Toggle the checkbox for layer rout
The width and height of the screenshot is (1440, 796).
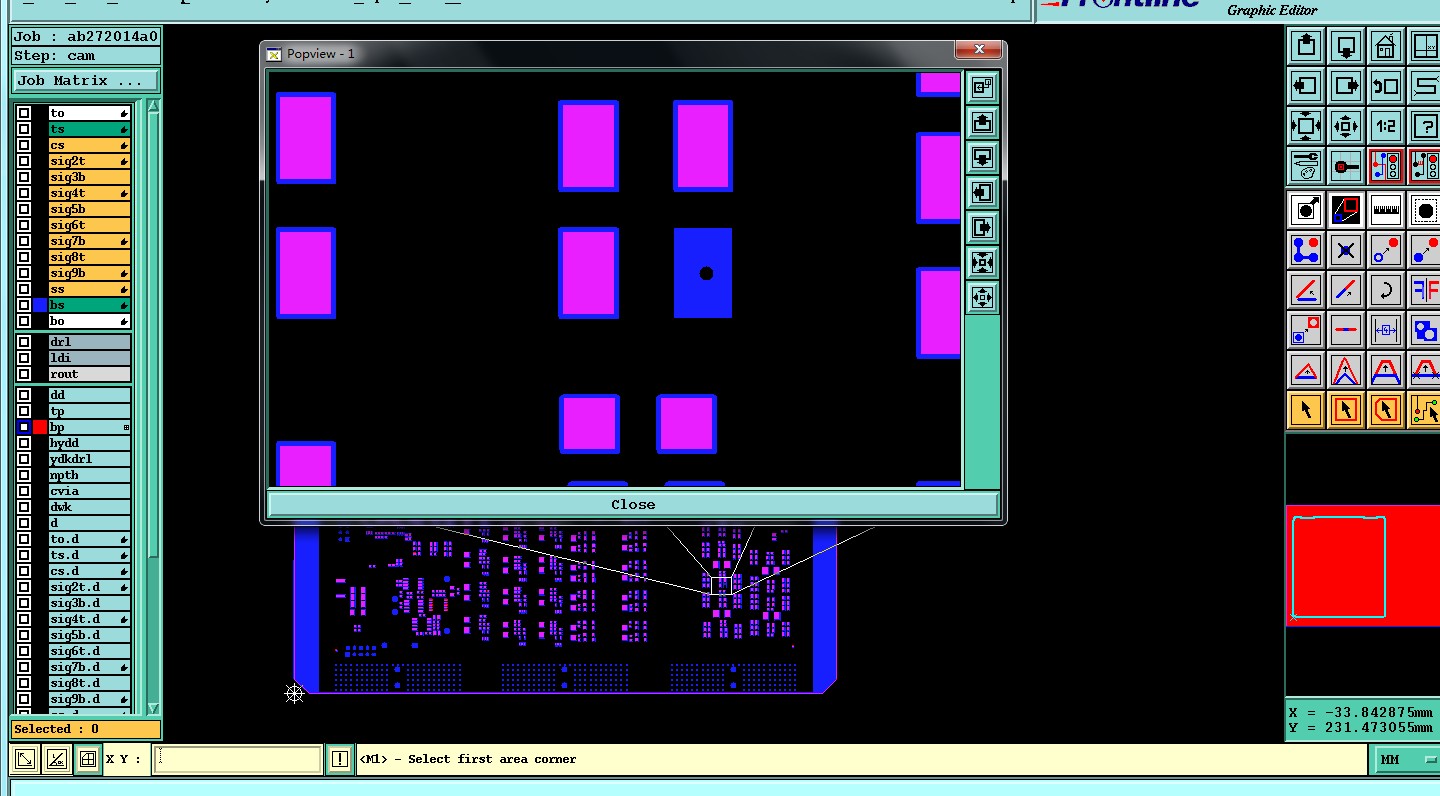[24, 374]
